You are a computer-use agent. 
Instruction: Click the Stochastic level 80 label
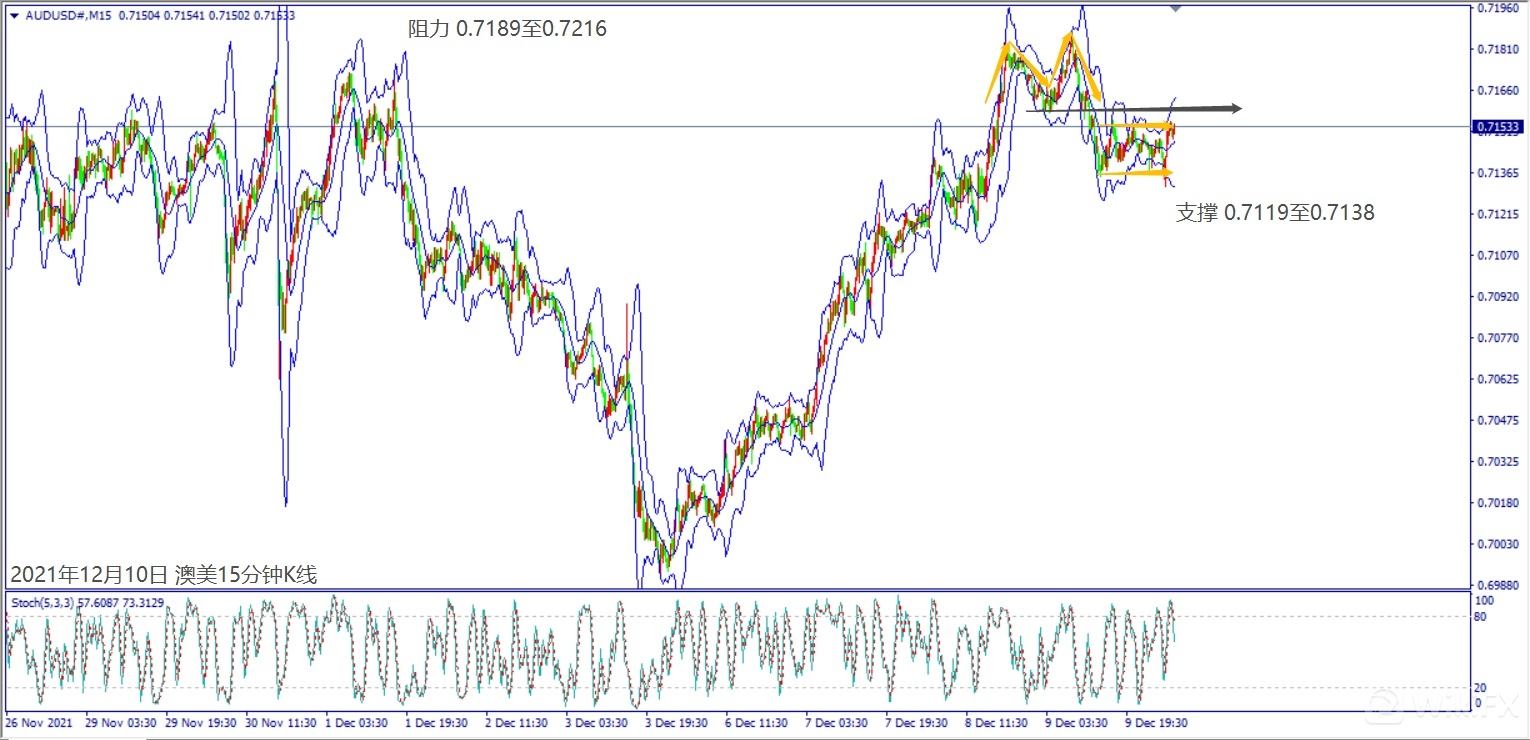1481,616
